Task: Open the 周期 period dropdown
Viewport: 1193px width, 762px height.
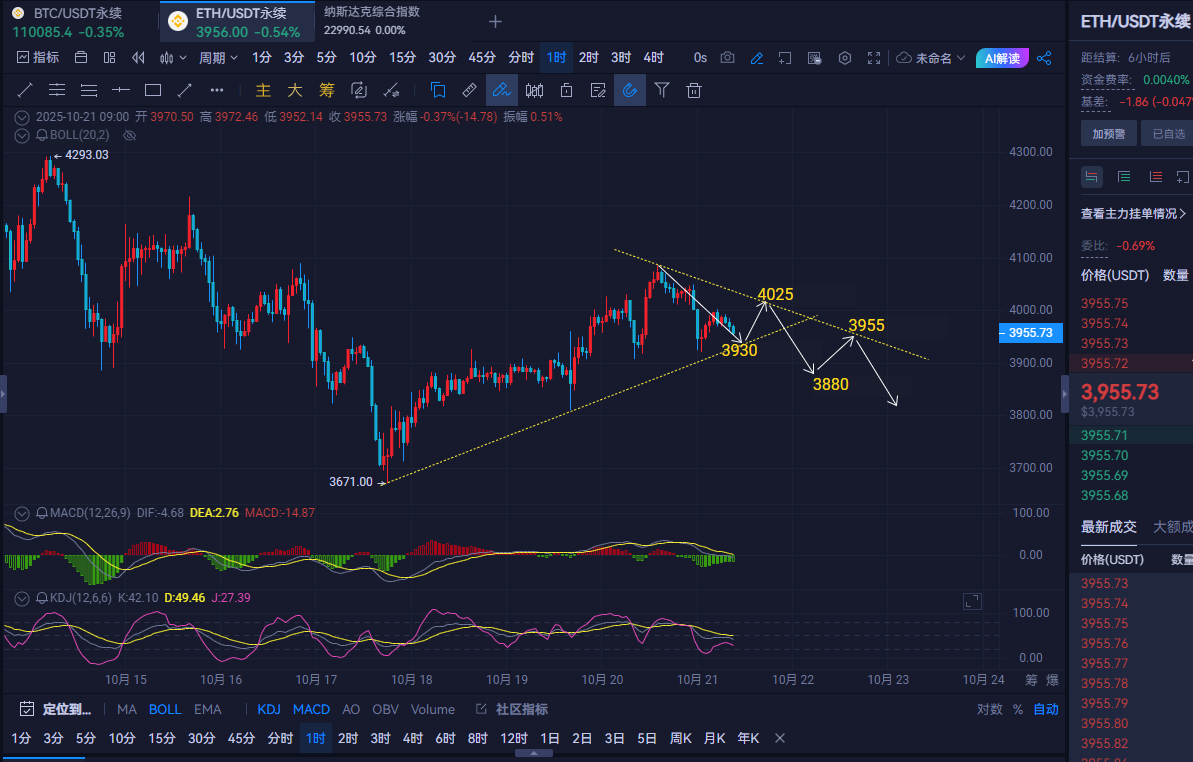Action: pyautogui.click(x=217, y=58)
